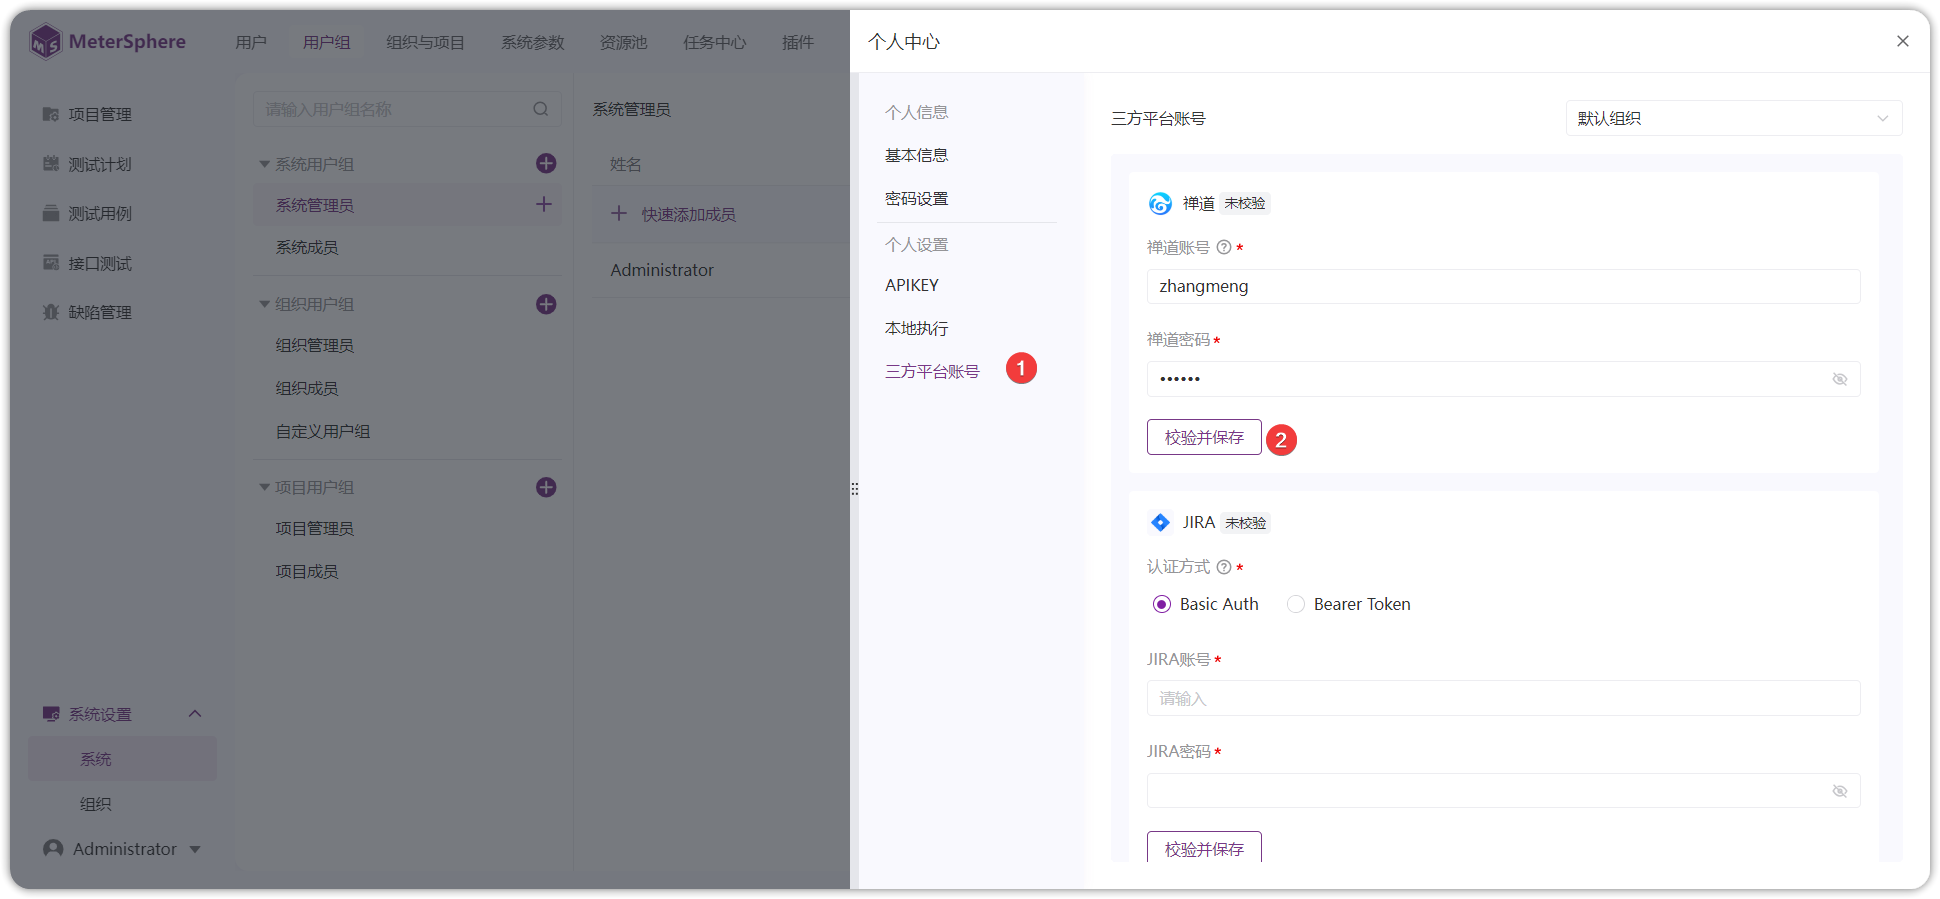Show the 禅道密码 with eye icon

coord(1840,379)
